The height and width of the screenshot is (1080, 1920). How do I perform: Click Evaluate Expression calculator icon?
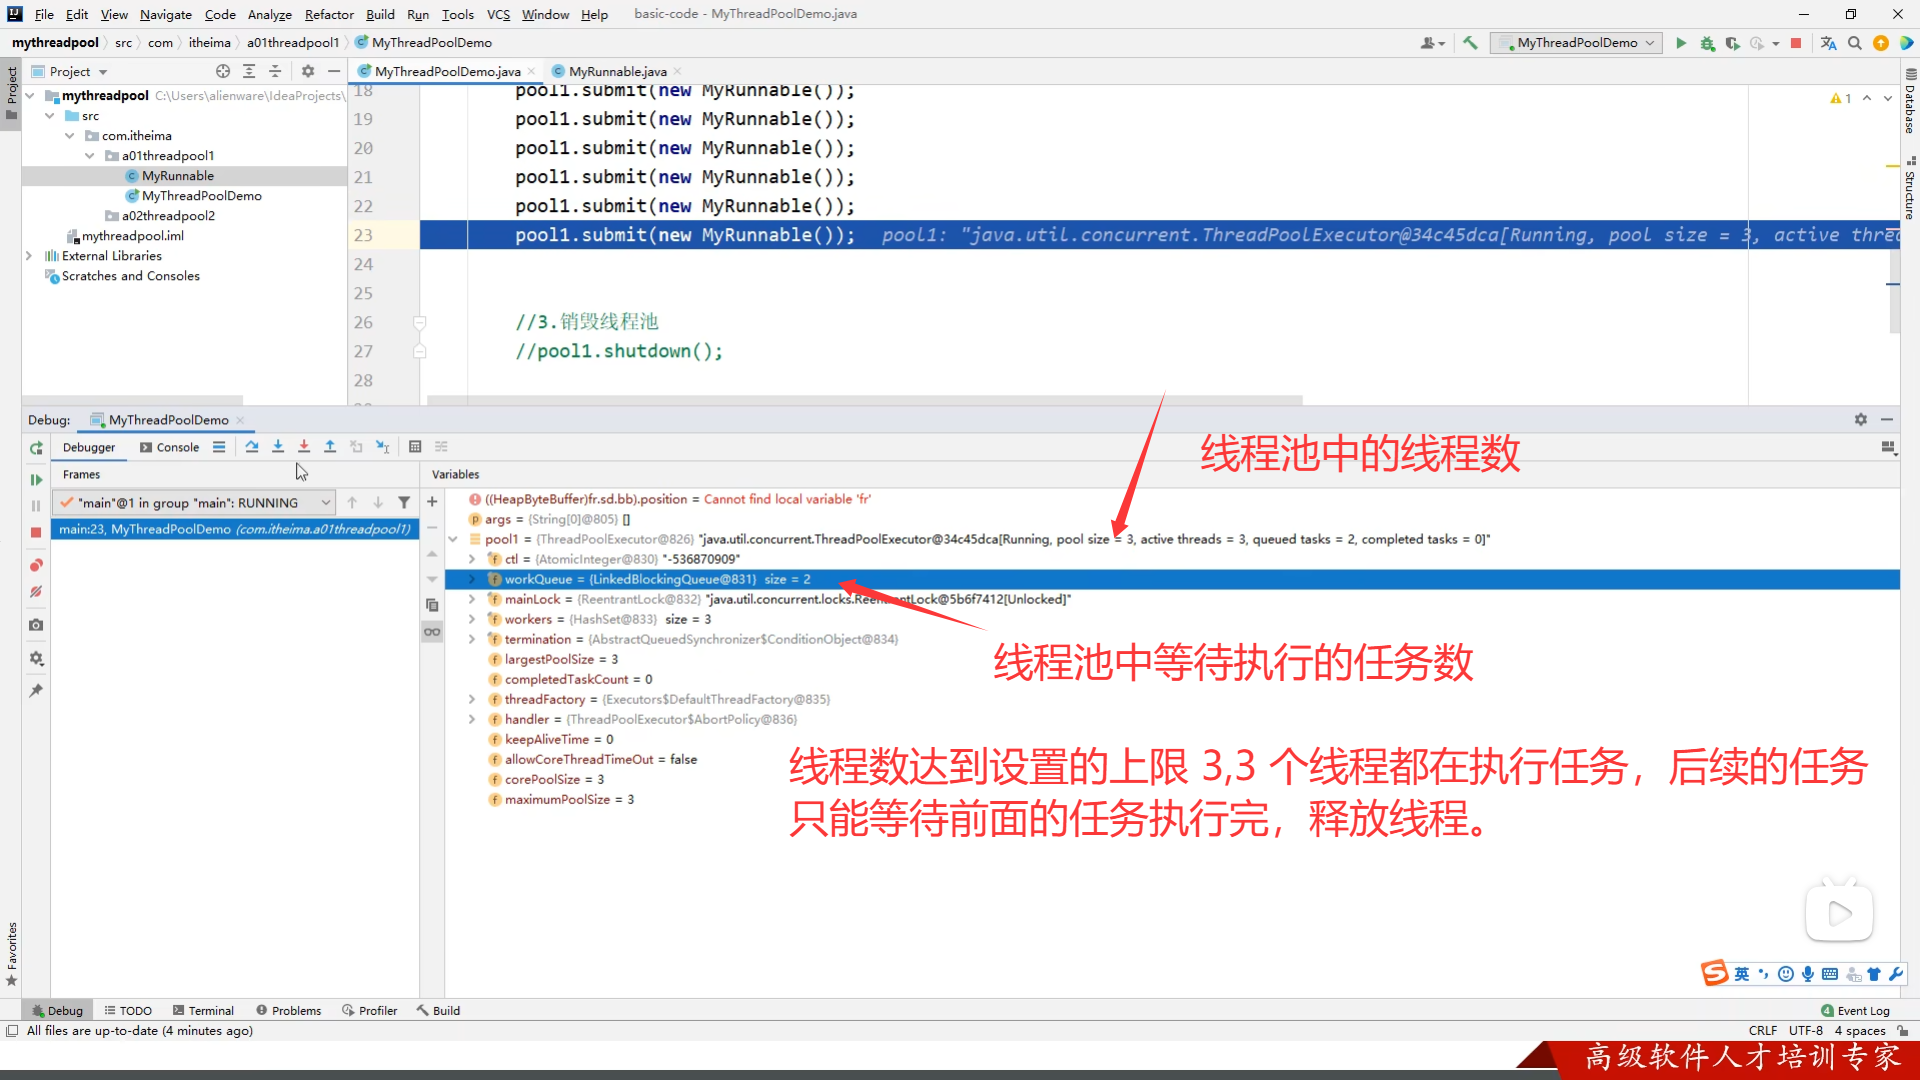pos(415,447)
